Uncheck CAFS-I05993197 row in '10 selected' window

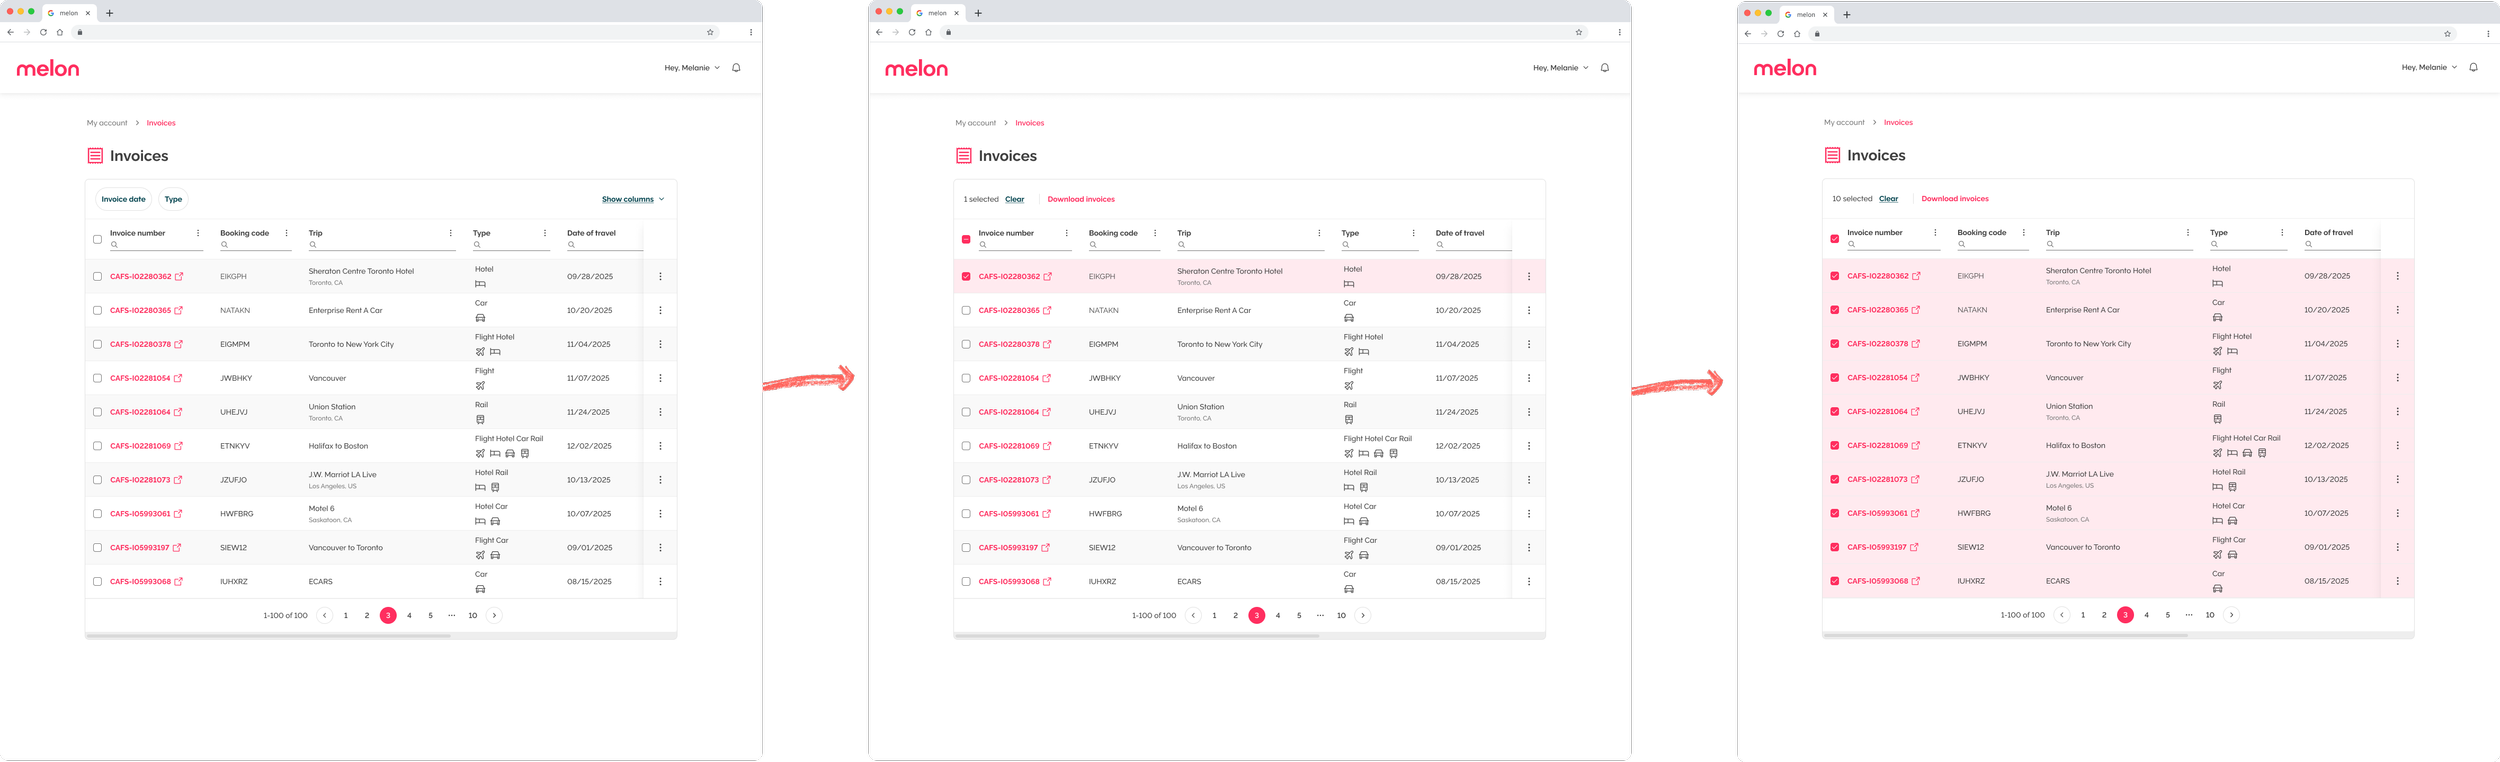[1835, 547]
